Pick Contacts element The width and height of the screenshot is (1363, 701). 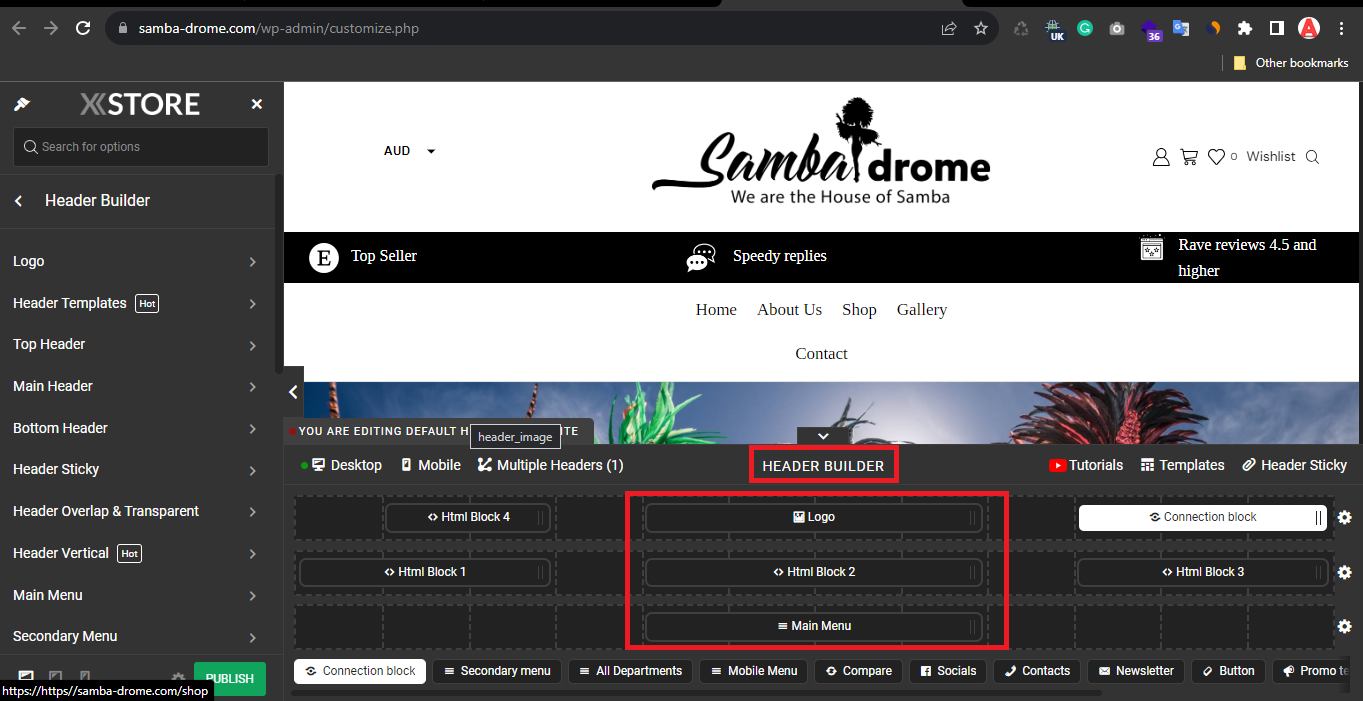click(x=1037, y=671)
